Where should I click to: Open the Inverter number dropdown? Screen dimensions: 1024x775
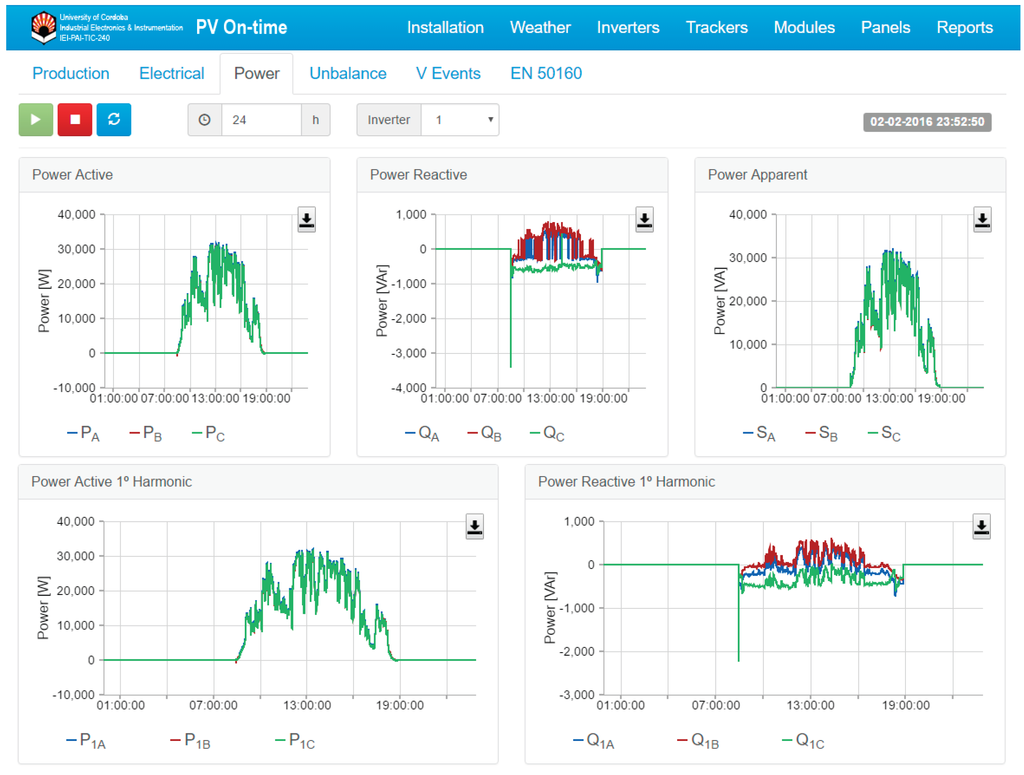[460, 120]
